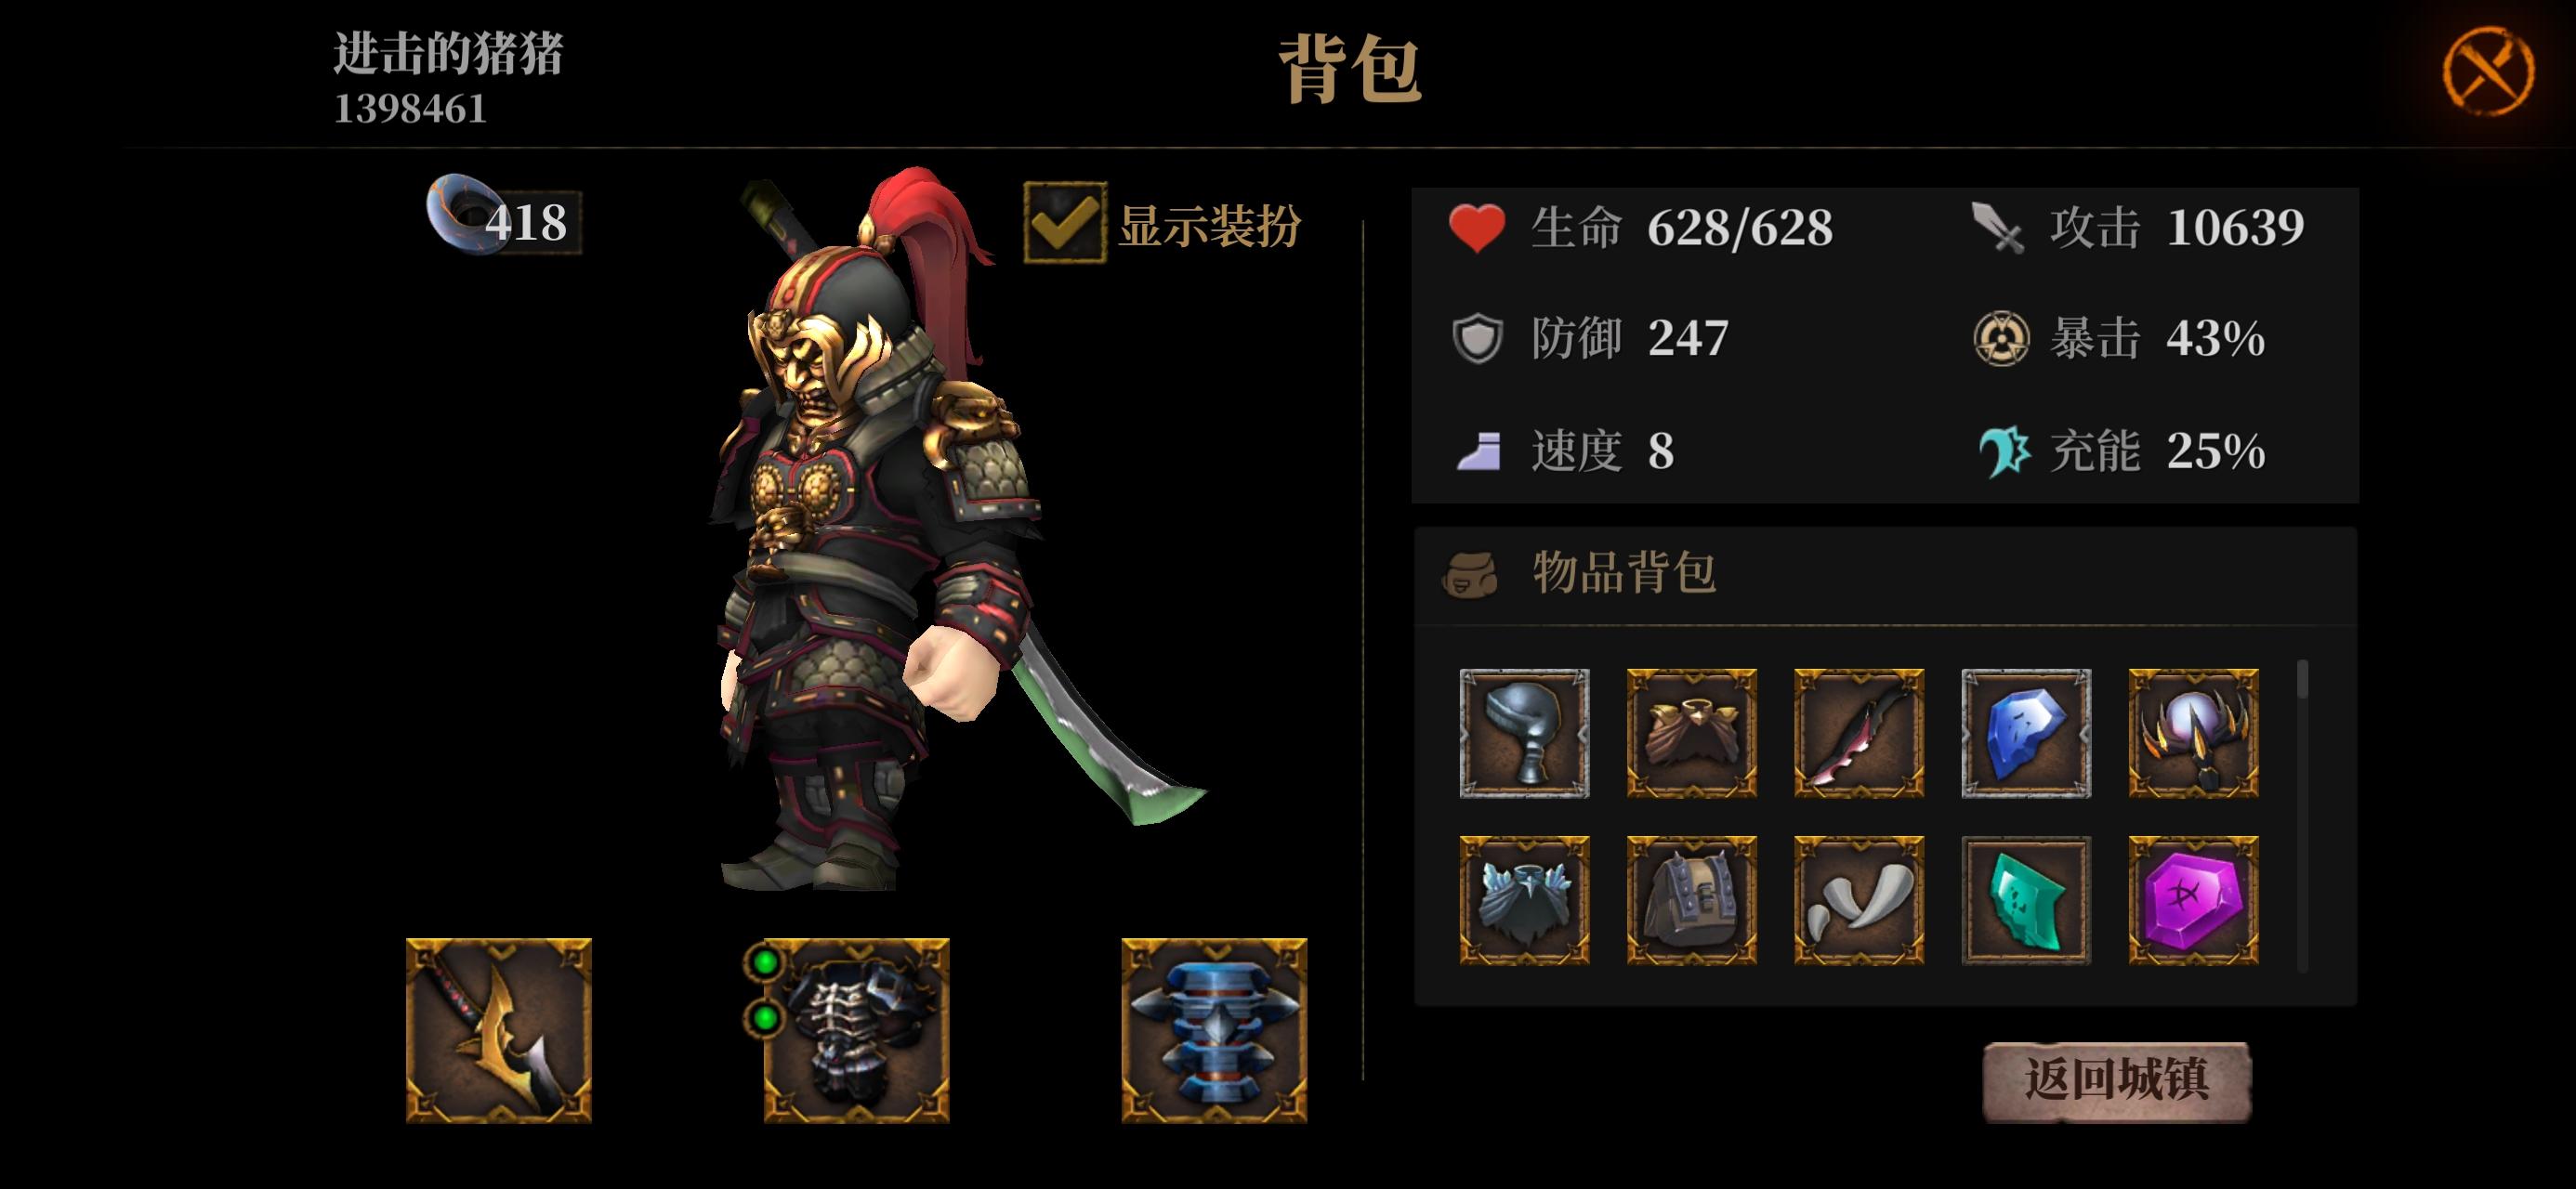Image resolution: width=2576 pixels, height=1189 pixels.
Task: Select the purple rune gem item
Action: point(2193,900)
